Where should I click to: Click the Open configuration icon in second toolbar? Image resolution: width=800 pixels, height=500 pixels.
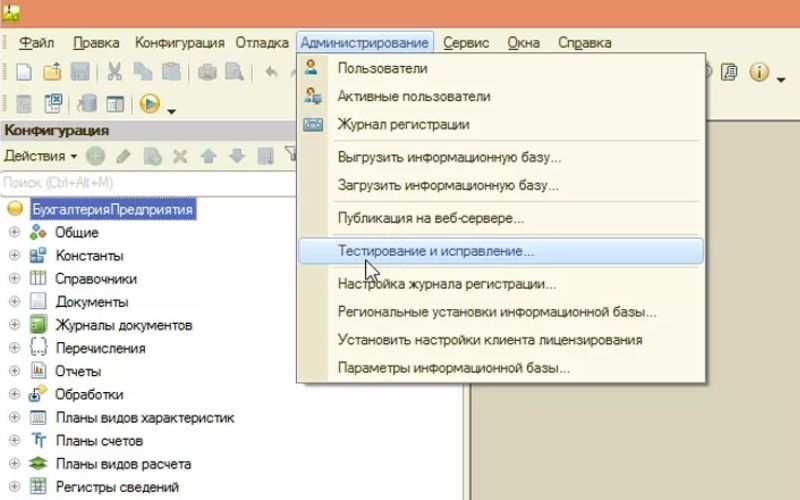tap(23, 104)
